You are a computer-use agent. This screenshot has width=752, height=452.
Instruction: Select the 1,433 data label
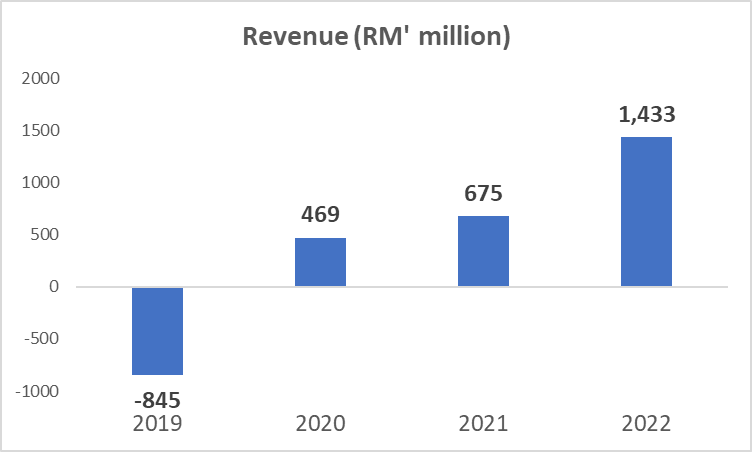click(646, 115)
